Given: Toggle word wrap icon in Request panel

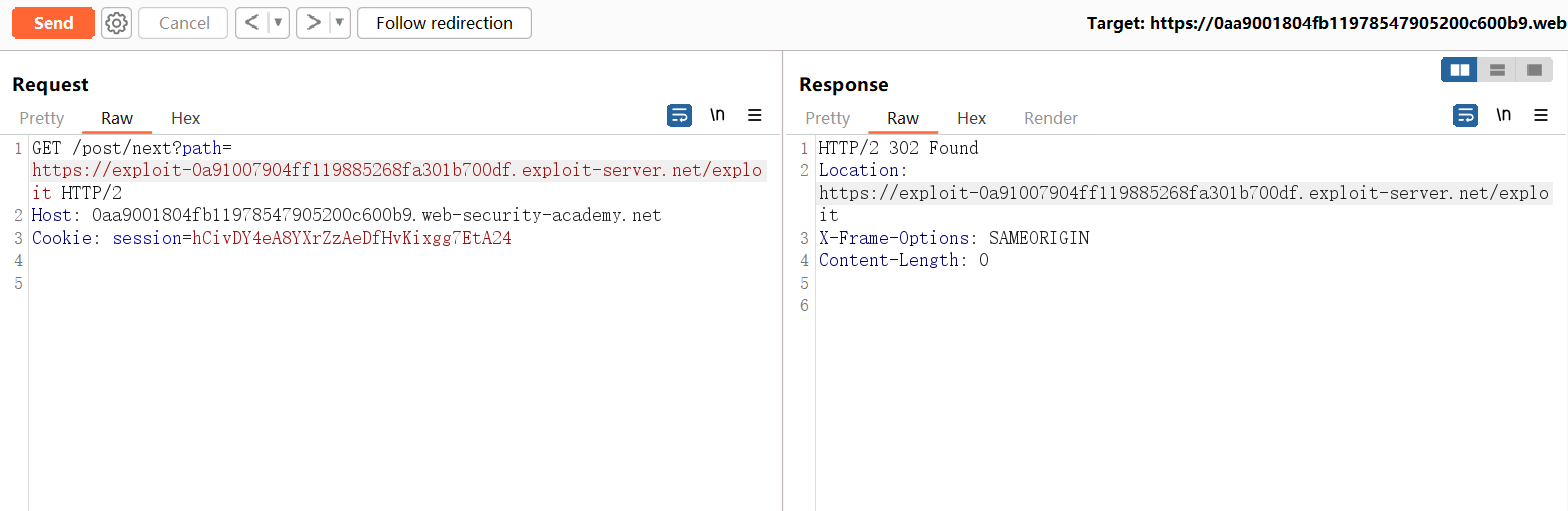Looking at the screenshot, I should (x=679, y=116).
